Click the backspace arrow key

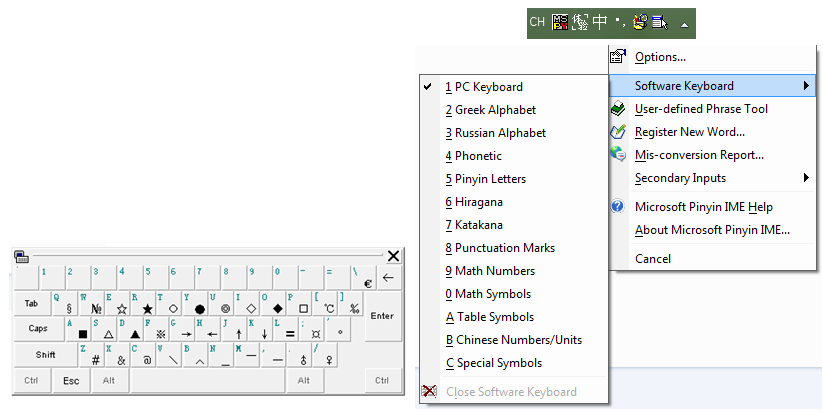(x=389, y=278)
